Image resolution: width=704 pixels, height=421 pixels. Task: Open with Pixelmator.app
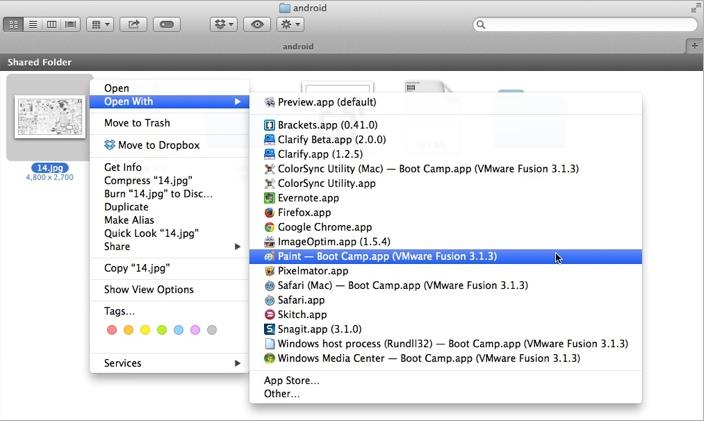click(445, 271)
